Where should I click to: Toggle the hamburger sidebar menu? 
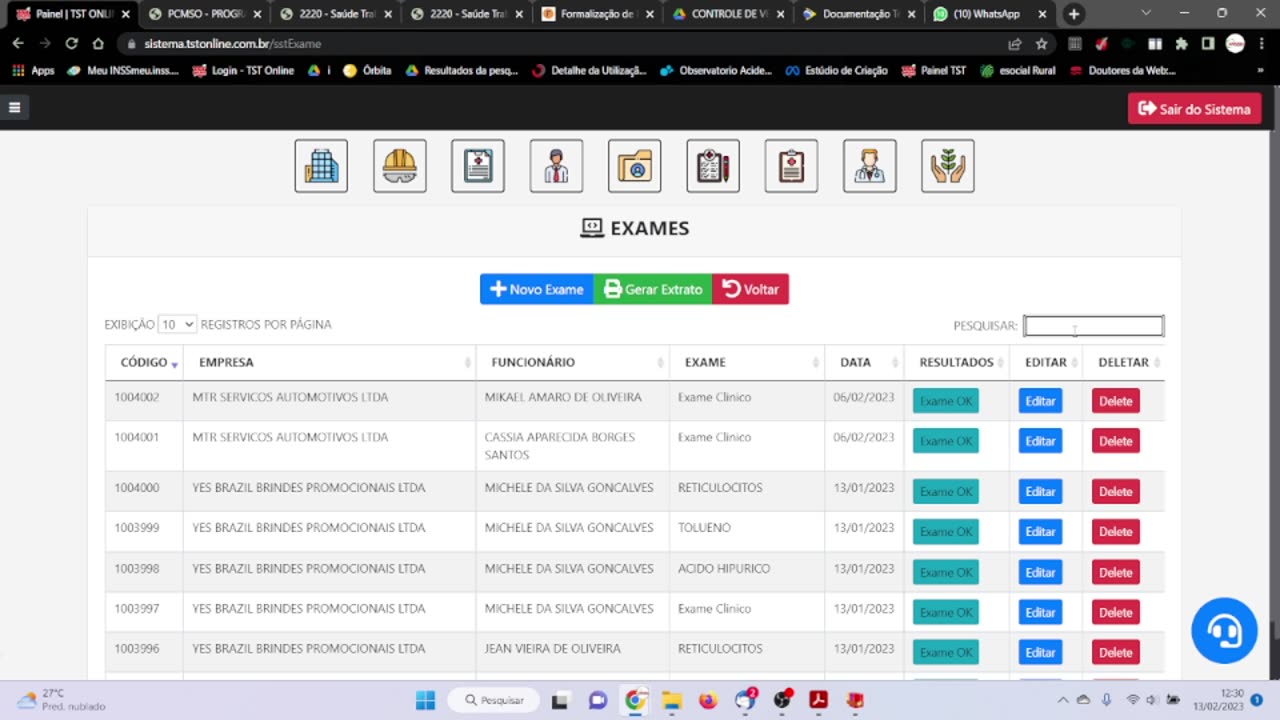tap(14, 108)
